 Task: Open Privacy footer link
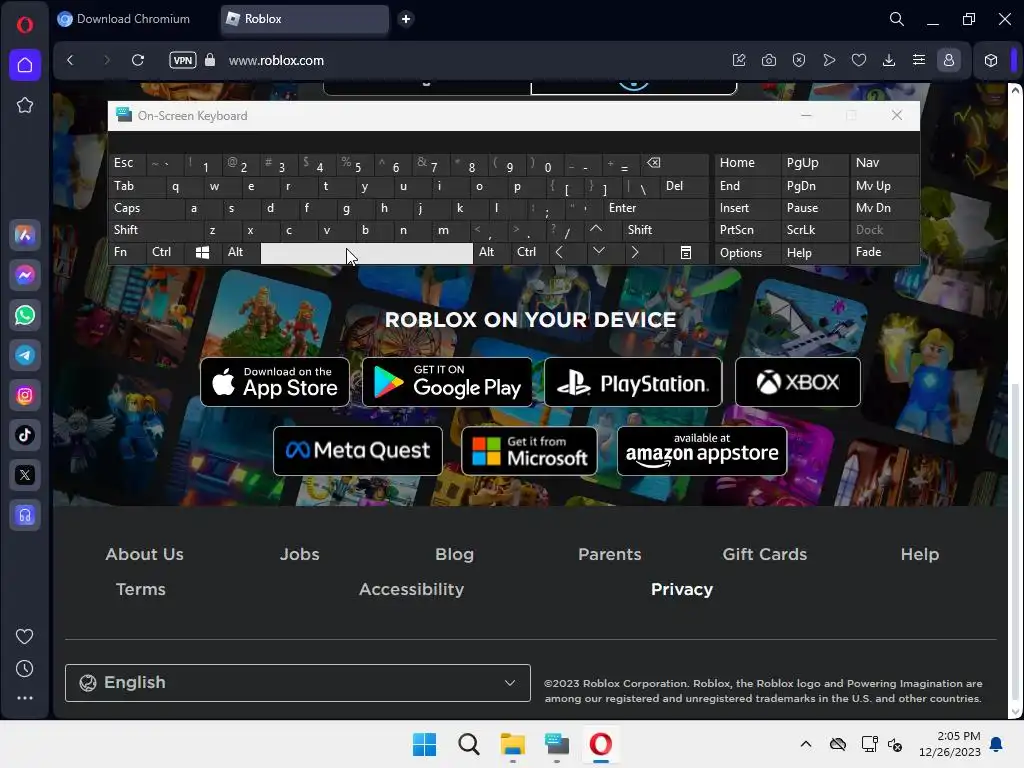[682, 589]
